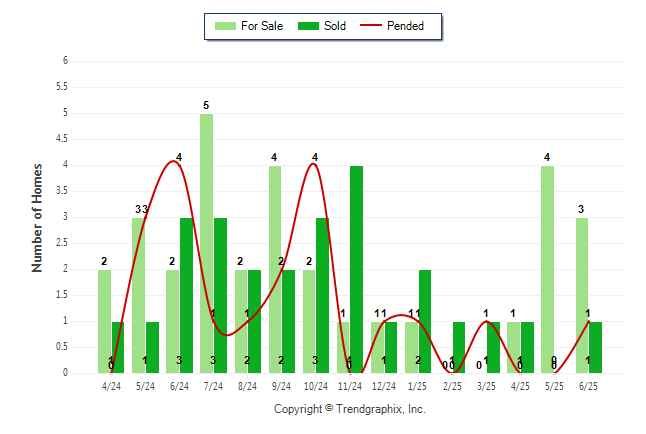Click the 1.5 value on the y-axis
The height and width of the screenshot is (434, 646).
coord(62,295)
